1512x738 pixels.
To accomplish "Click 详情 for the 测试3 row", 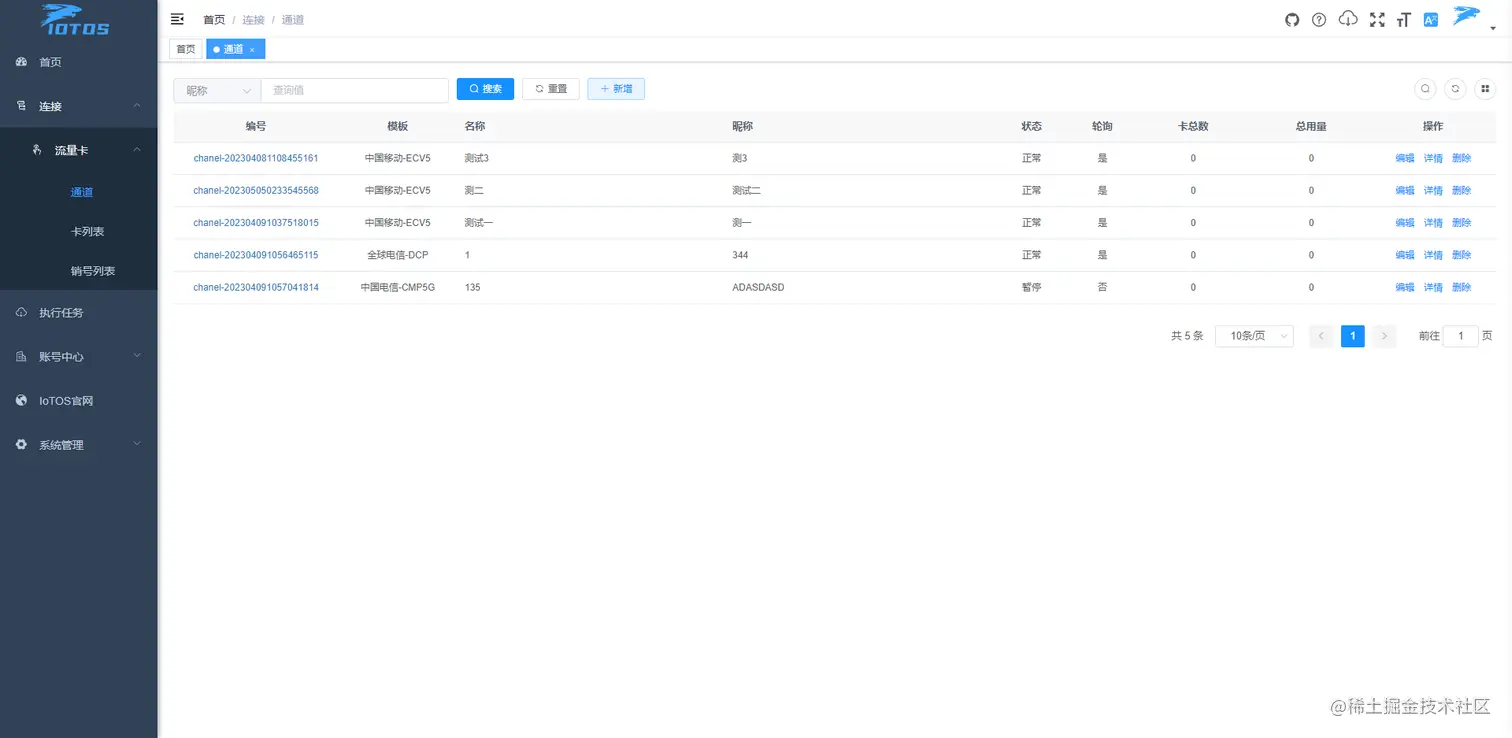I will point(1433,158).
